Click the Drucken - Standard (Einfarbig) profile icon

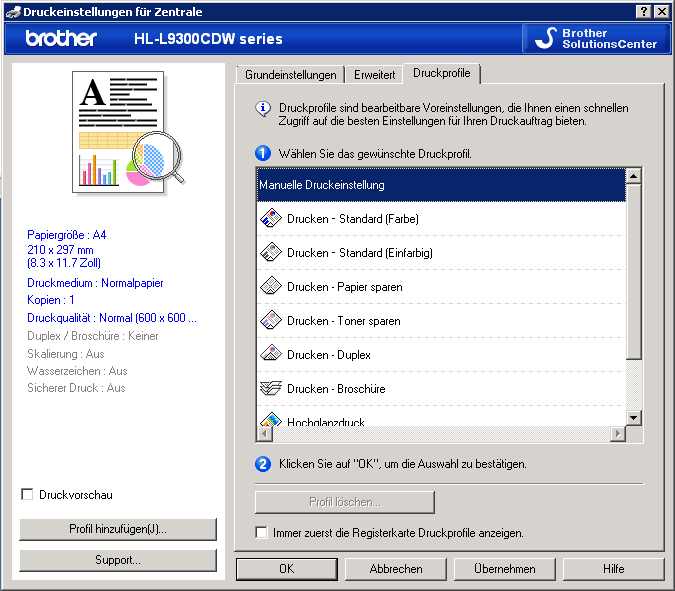(271, 252)
